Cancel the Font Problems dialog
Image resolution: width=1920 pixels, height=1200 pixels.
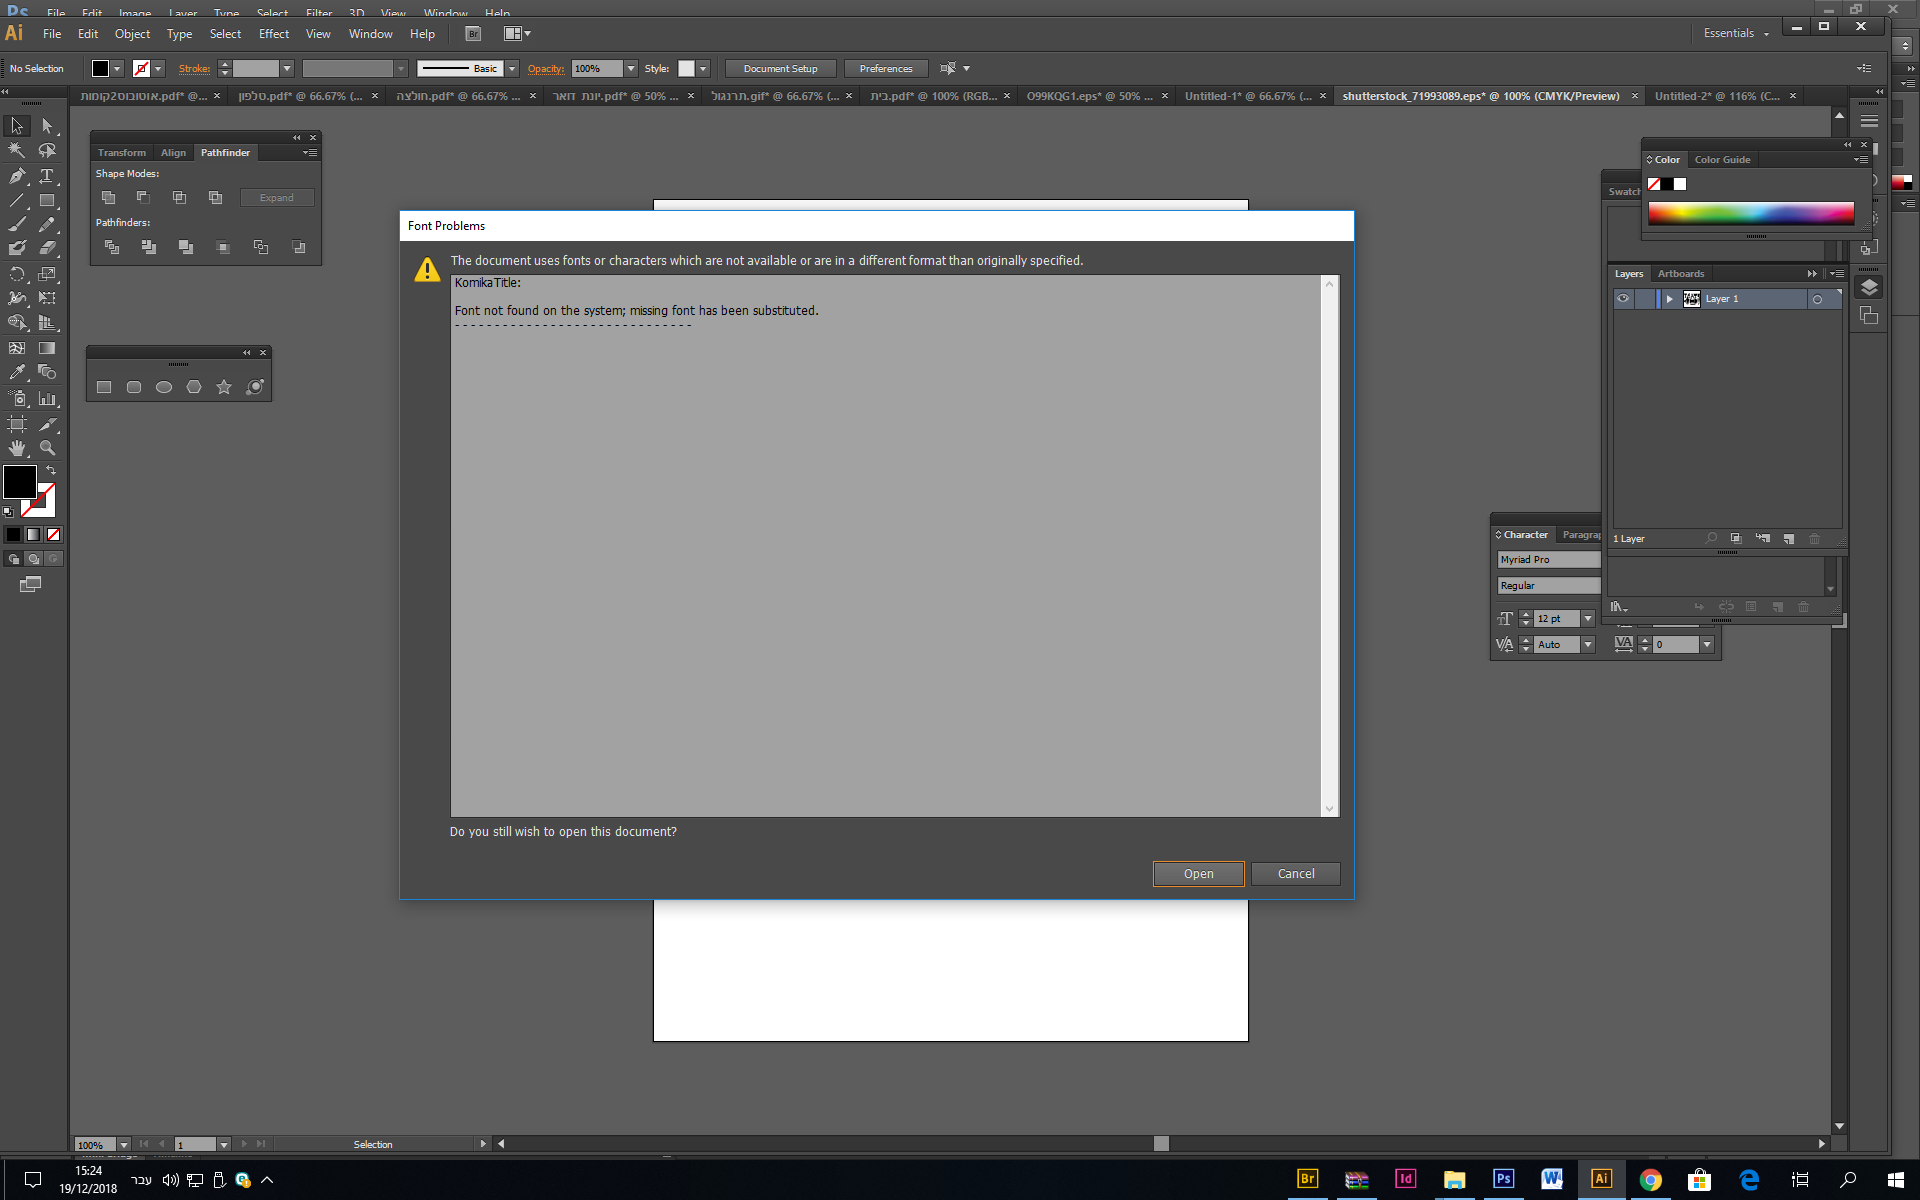pyautogui.click(x=1295, y=874)
